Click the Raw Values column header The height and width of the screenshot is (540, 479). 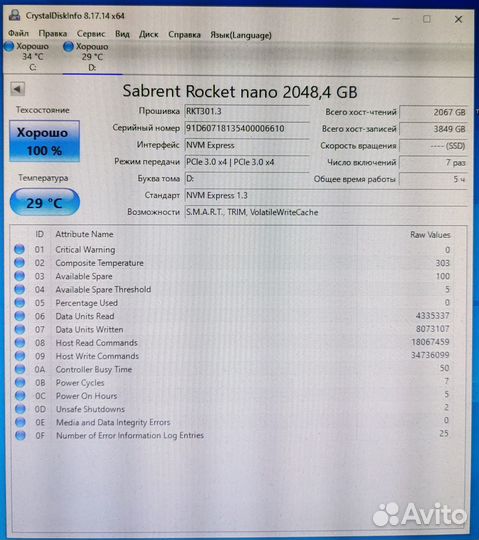tap(430, 235)
